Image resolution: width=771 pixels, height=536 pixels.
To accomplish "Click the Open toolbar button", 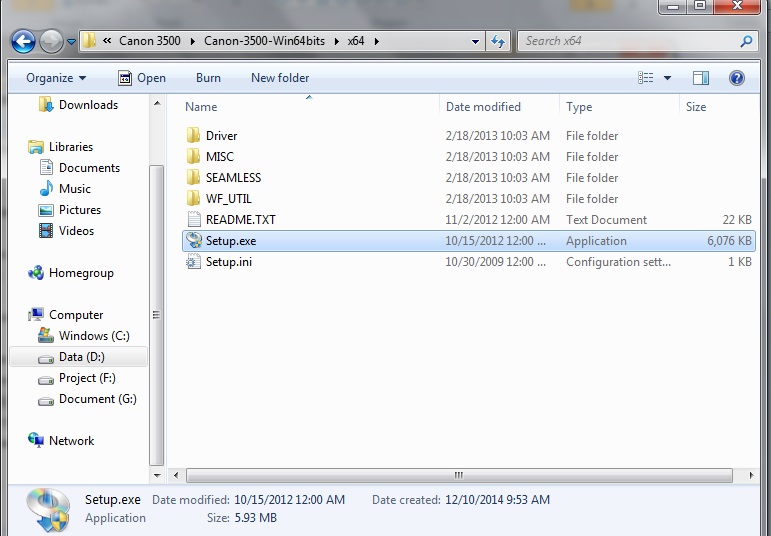I will click(x=142, y=78).
